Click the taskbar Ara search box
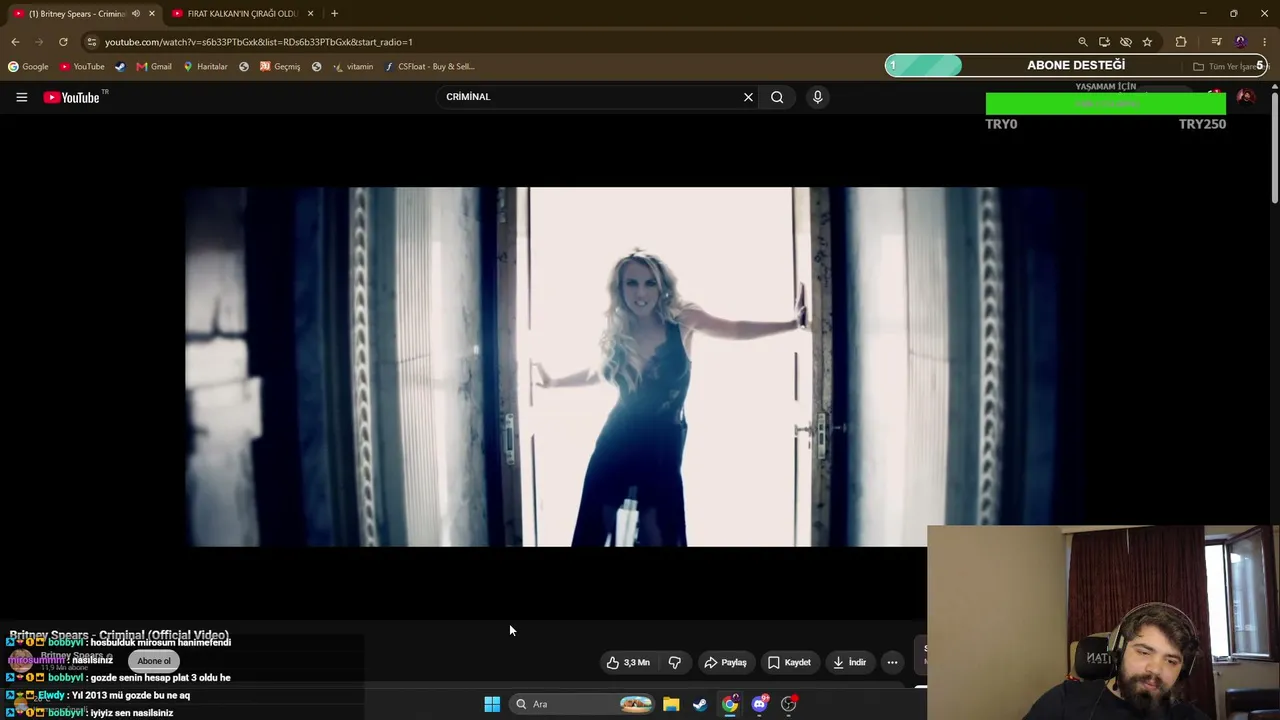 pyautogui.click(x=583, y=704)
